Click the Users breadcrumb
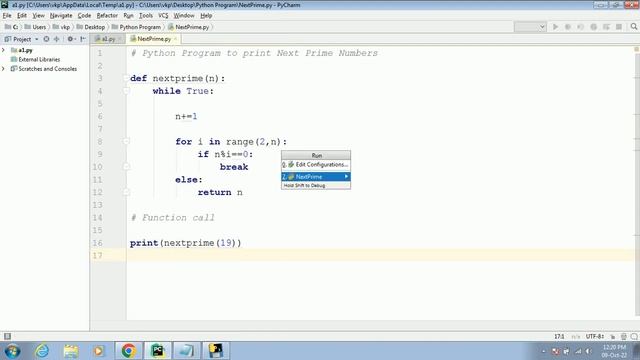640x360 pixels. [36, 27]
